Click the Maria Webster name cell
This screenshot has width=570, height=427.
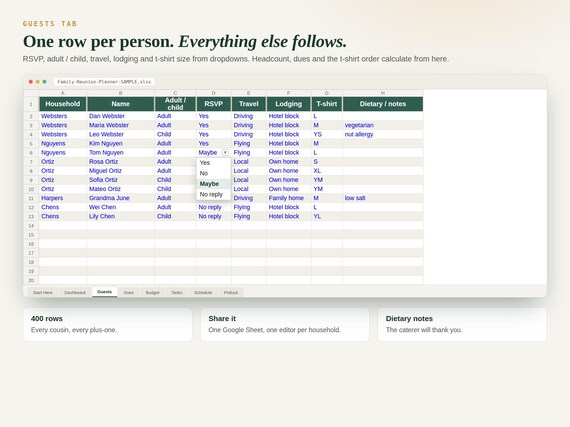(121, 125)
